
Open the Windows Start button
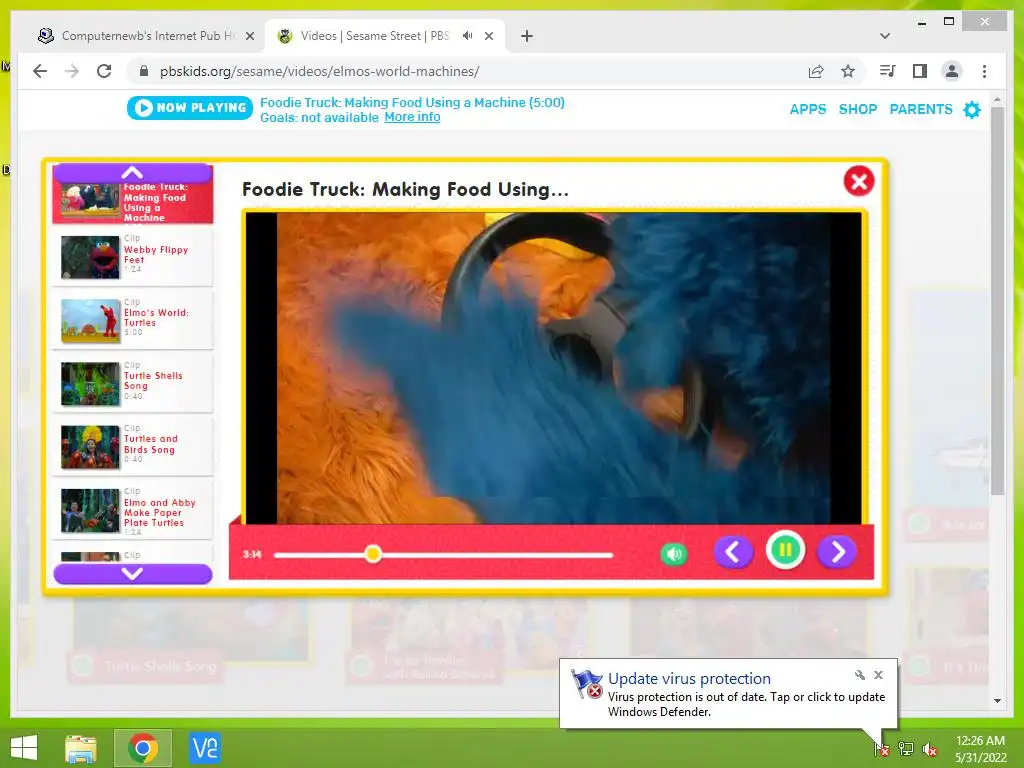[24, 748]
